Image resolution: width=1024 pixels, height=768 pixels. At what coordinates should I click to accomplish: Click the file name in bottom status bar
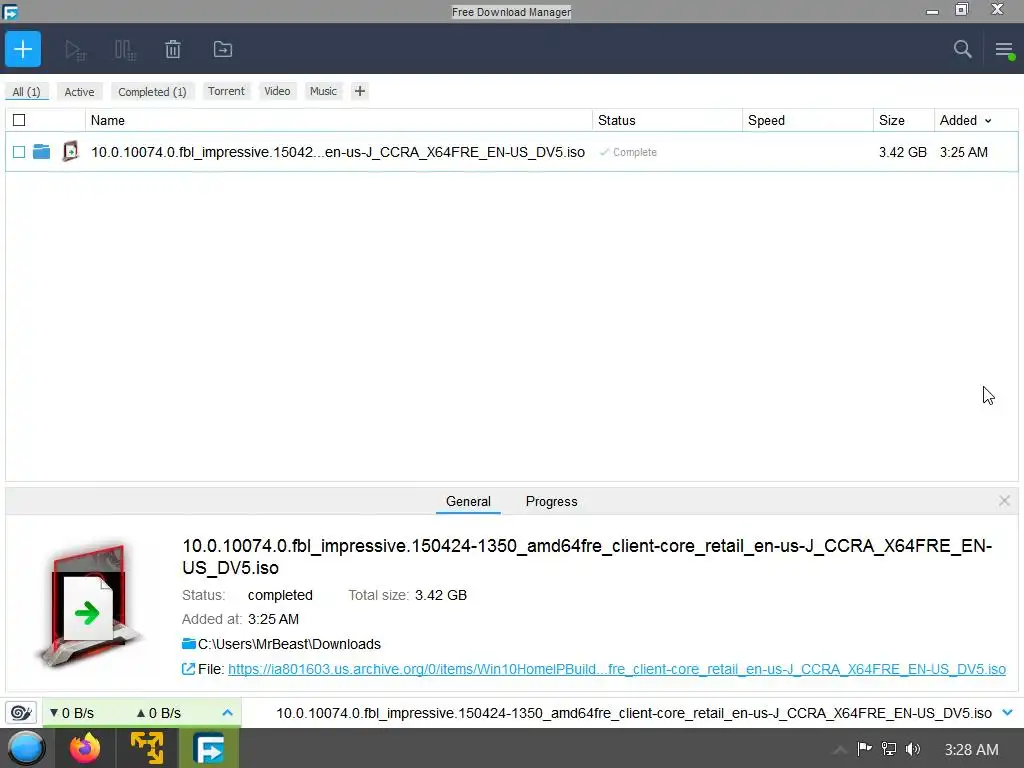click(633, 712)
